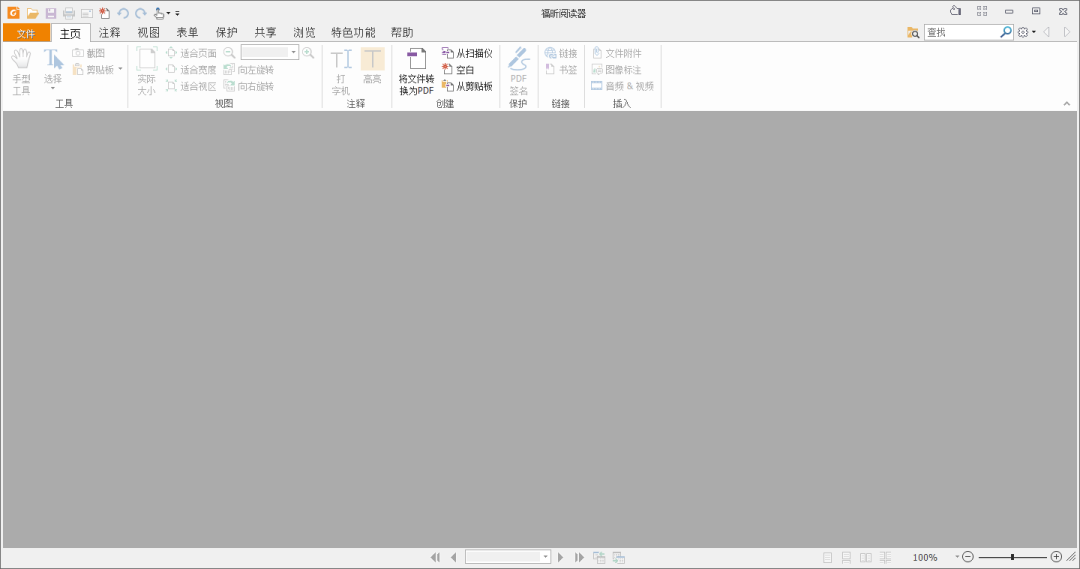Click the 查找 search input field
Screen dimensions: 1080x569
click(961, 32)
